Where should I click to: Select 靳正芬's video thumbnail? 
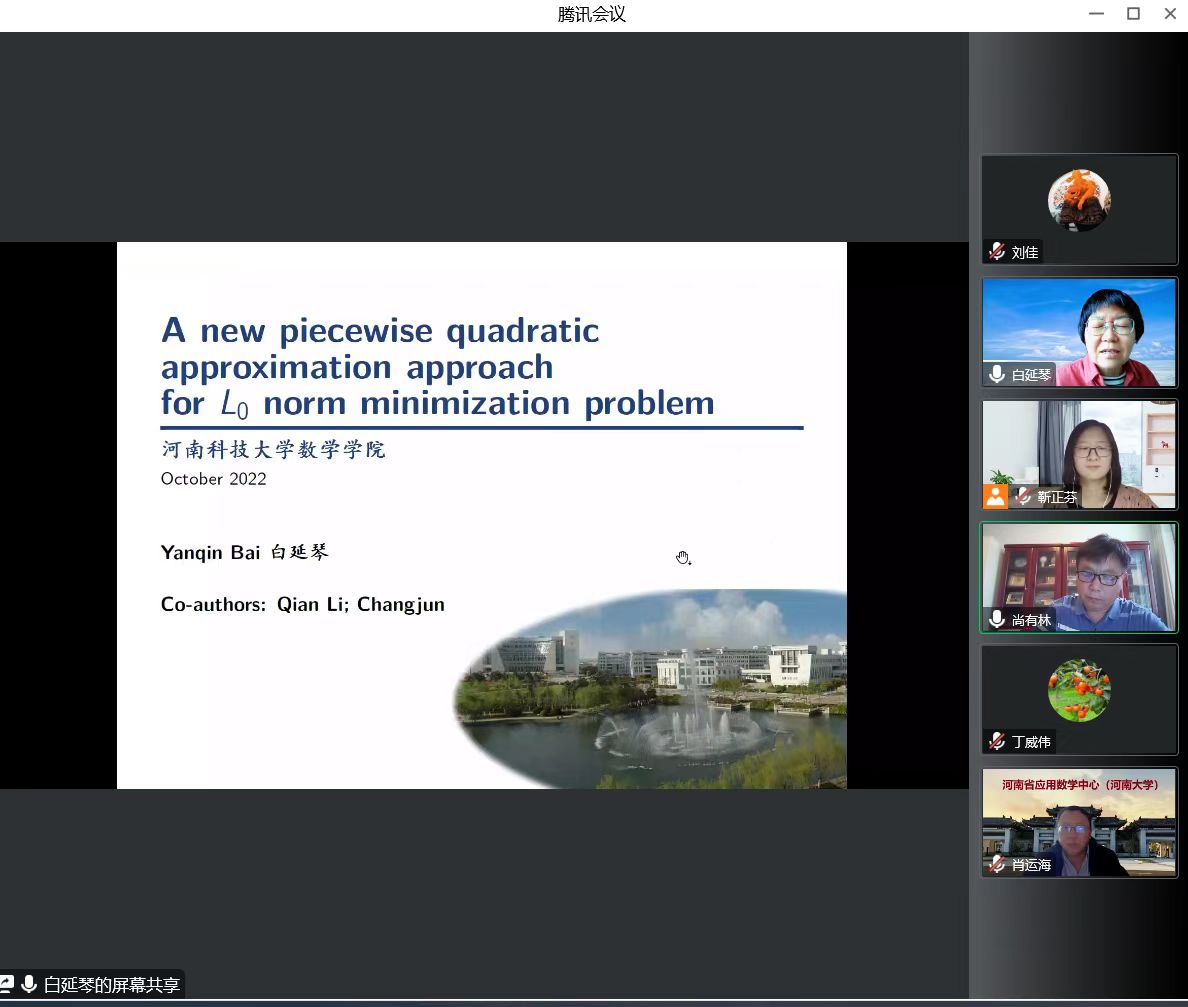pyautogui.click(x=1079, y=455)
